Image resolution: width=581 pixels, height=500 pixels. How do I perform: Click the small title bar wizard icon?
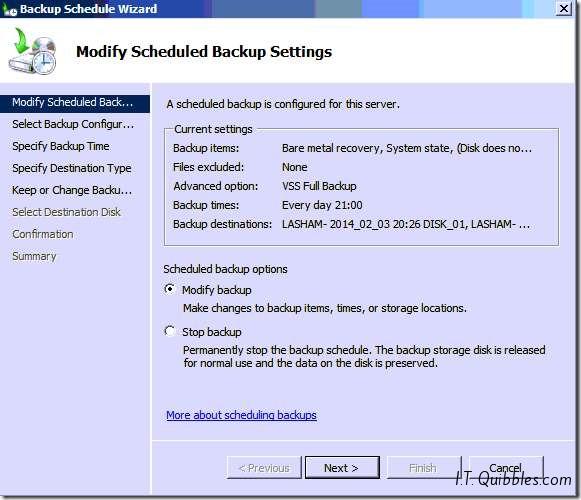tap(9, 10)
